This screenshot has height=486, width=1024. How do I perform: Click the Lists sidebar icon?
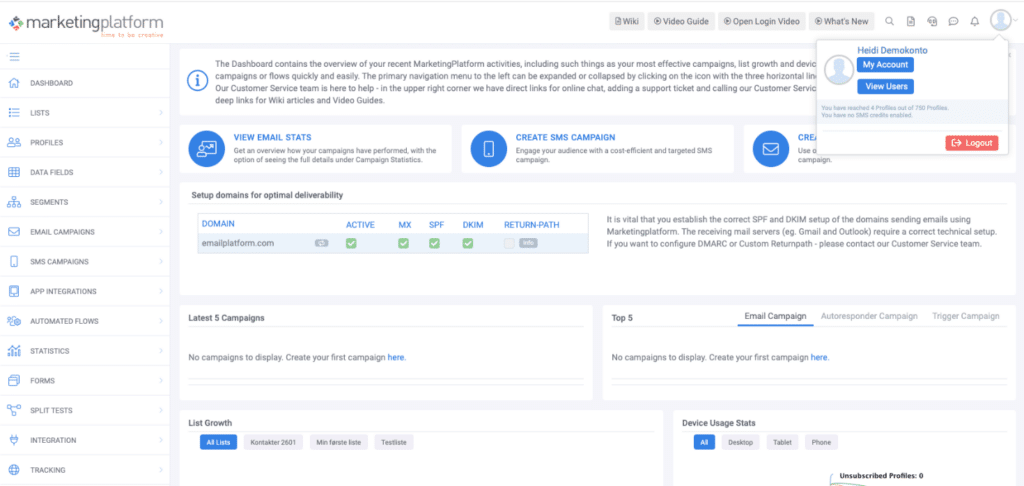tap(14, 113)
